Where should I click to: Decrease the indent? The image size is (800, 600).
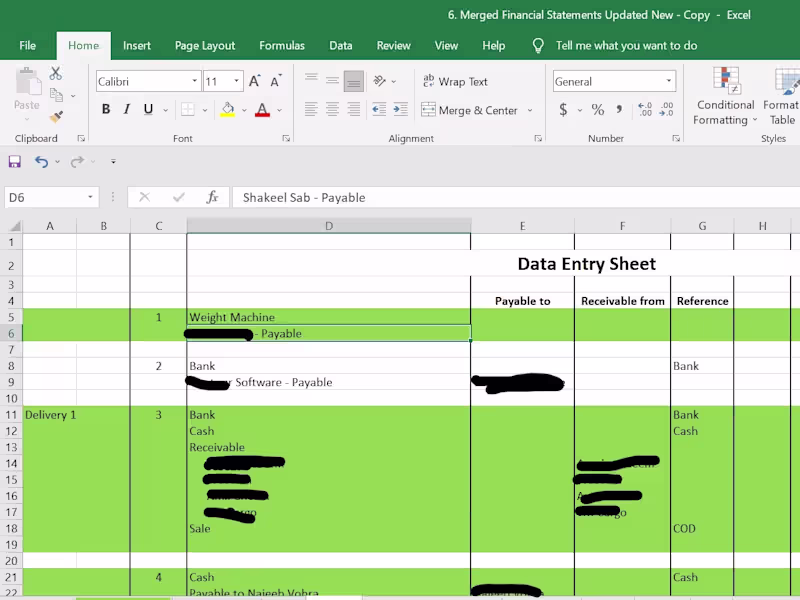click(379, 109)
